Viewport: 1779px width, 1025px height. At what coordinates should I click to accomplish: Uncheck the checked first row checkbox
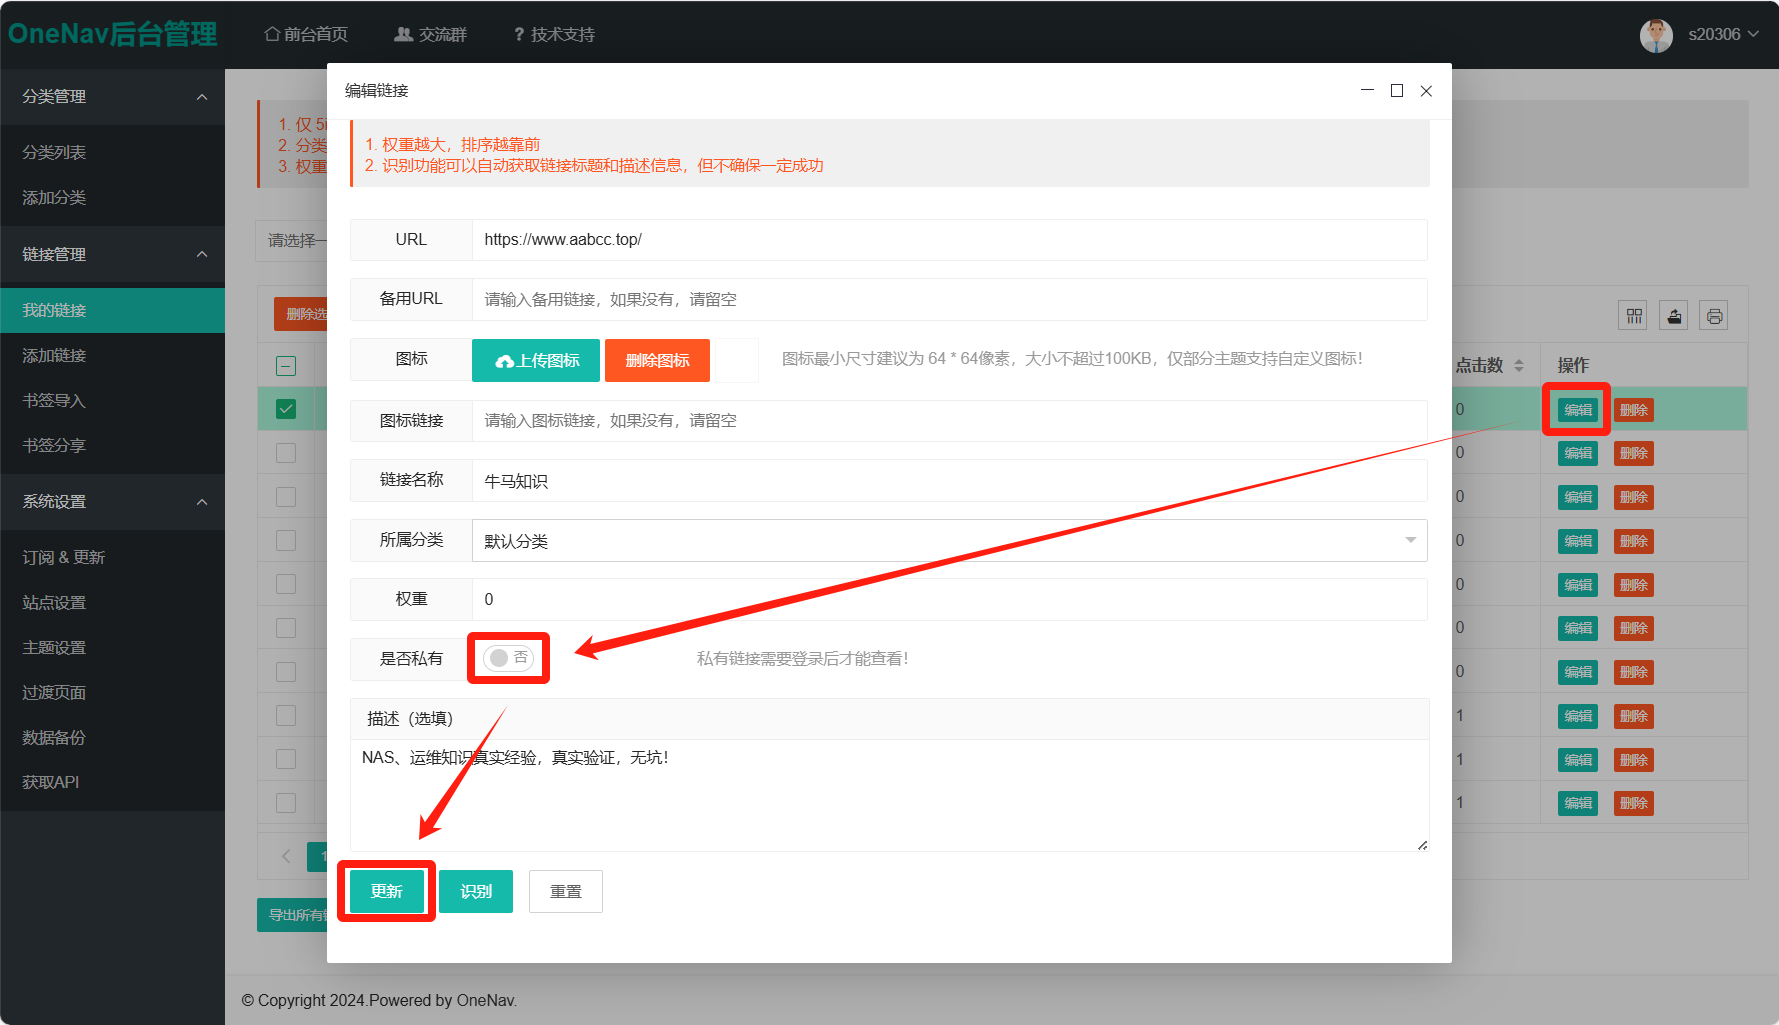point(286,409)
